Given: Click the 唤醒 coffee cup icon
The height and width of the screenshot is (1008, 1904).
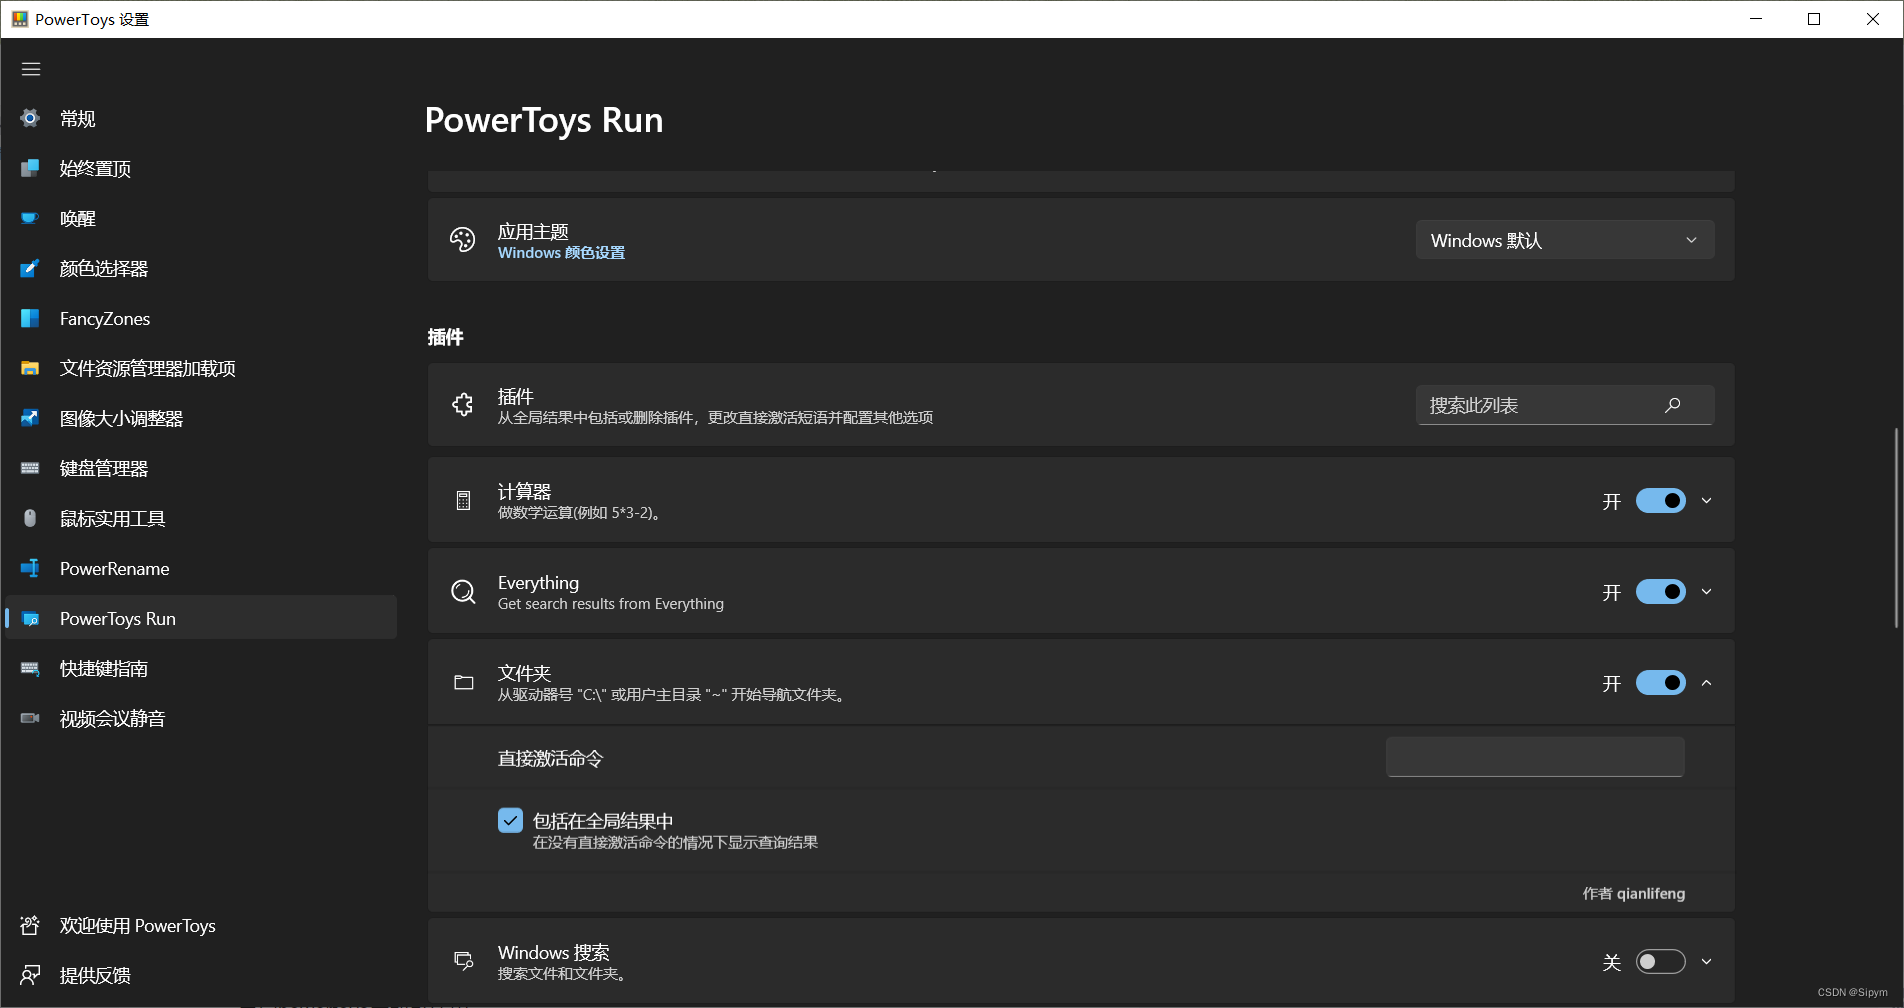Looking at the screenshot, I should point(30,218).
